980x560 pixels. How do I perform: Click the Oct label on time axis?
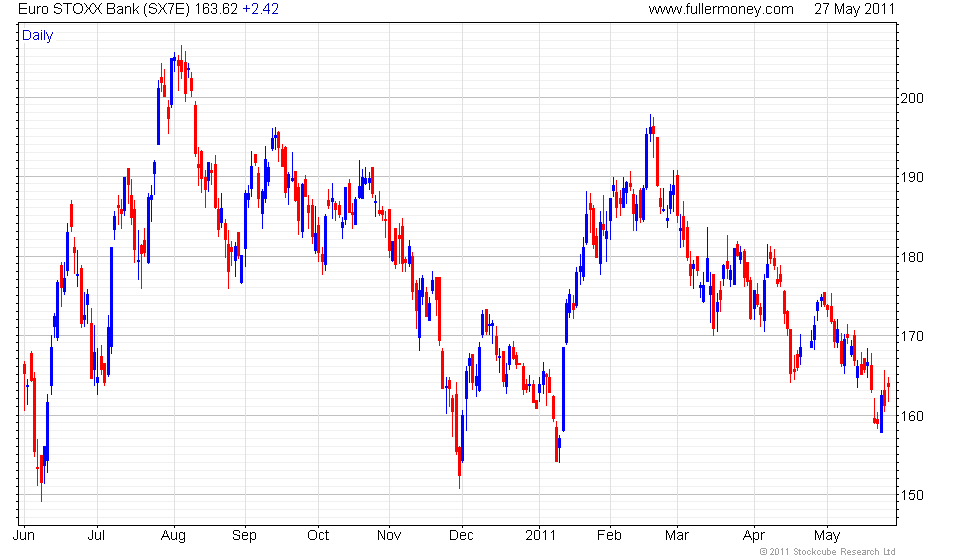tap(318, 535)
